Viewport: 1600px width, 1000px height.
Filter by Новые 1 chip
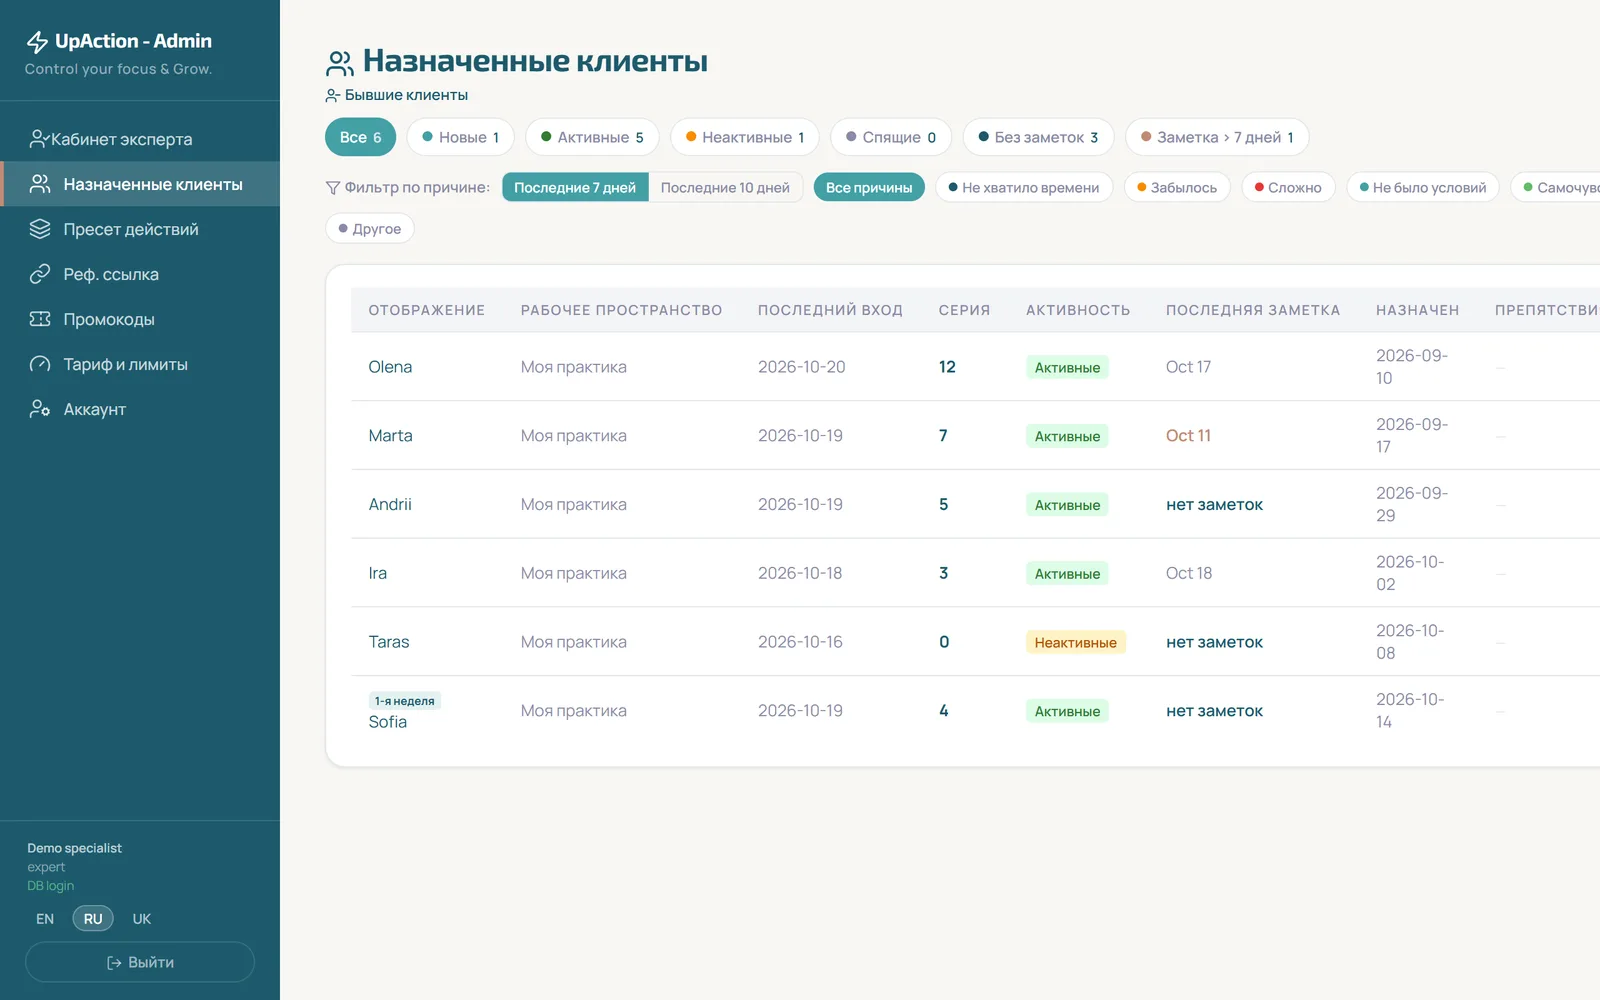coord(460,137)
